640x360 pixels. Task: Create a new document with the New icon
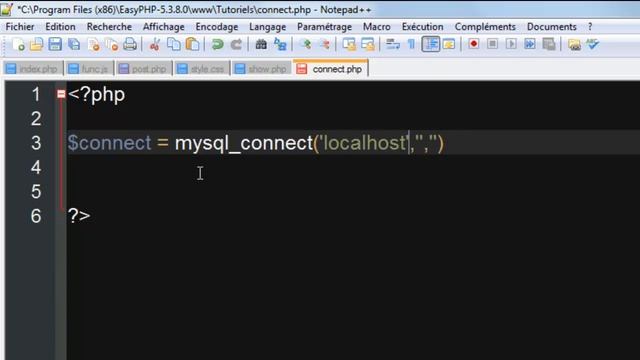[x=18, y=44]
